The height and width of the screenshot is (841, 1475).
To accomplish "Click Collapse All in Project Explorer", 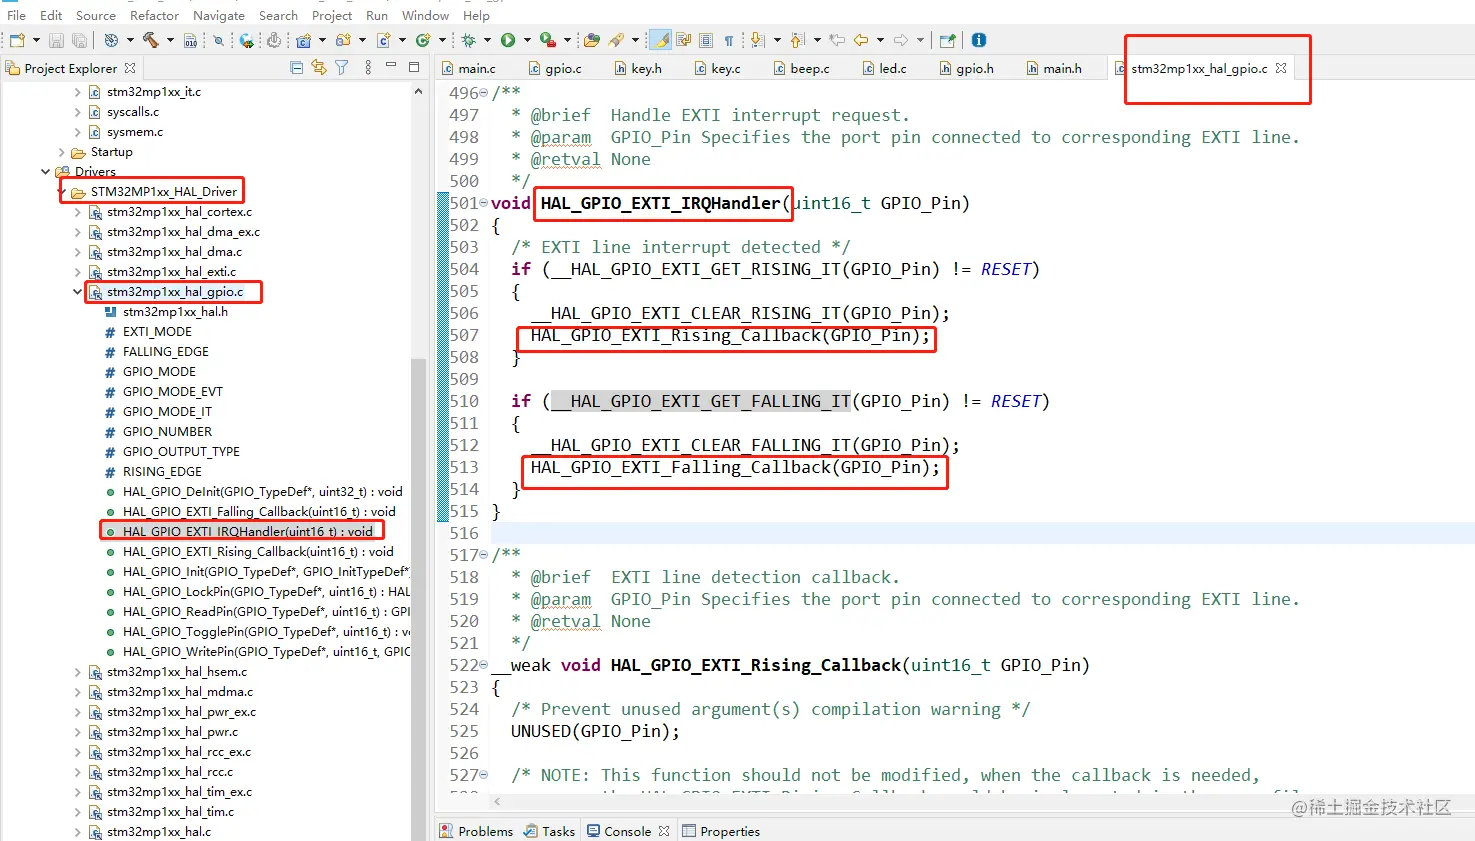I will pos(296,67).
